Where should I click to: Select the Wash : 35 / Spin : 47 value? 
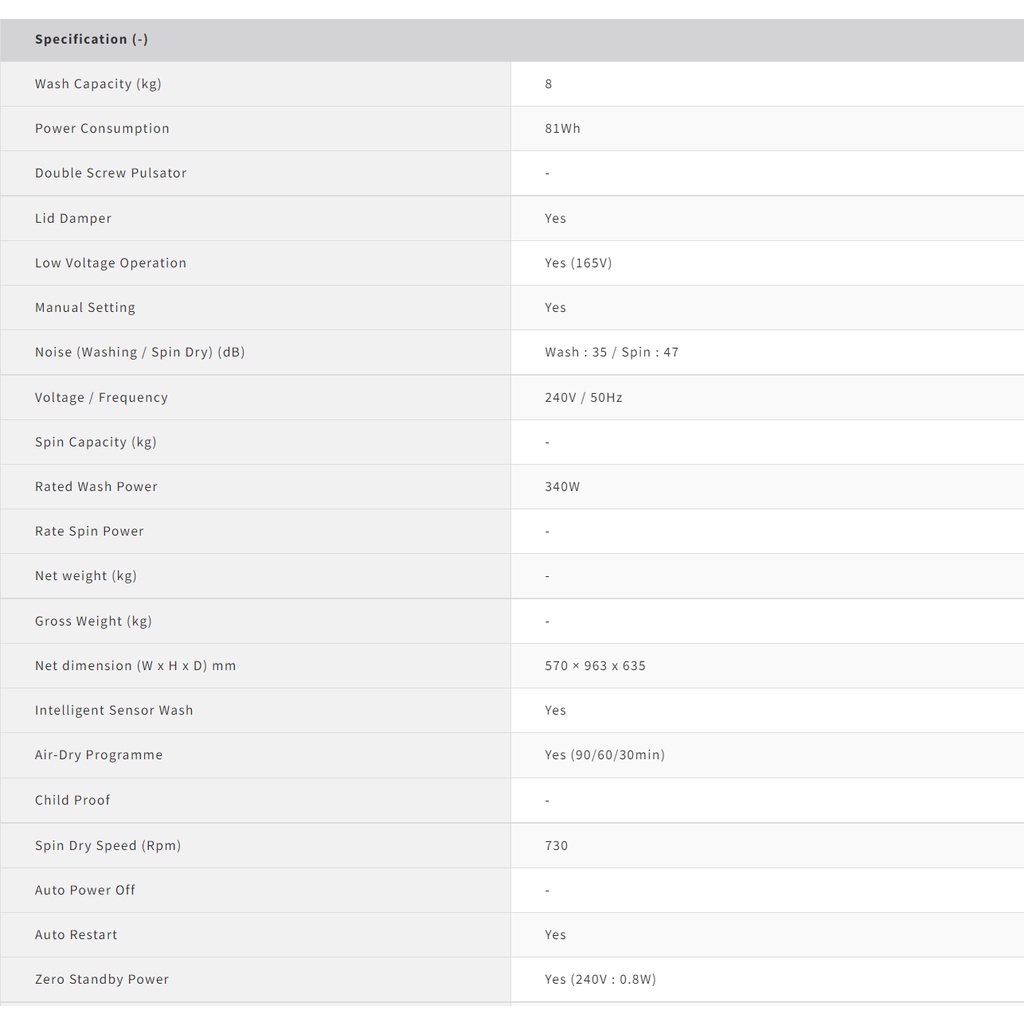coord(611,352)
